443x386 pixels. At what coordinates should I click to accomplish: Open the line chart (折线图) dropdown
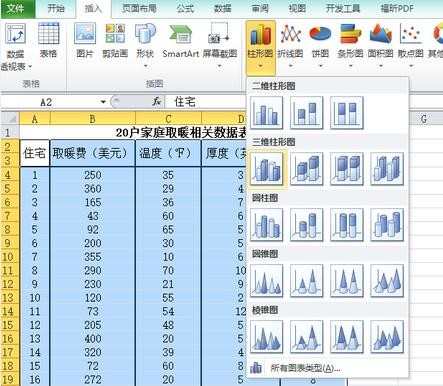290,66
